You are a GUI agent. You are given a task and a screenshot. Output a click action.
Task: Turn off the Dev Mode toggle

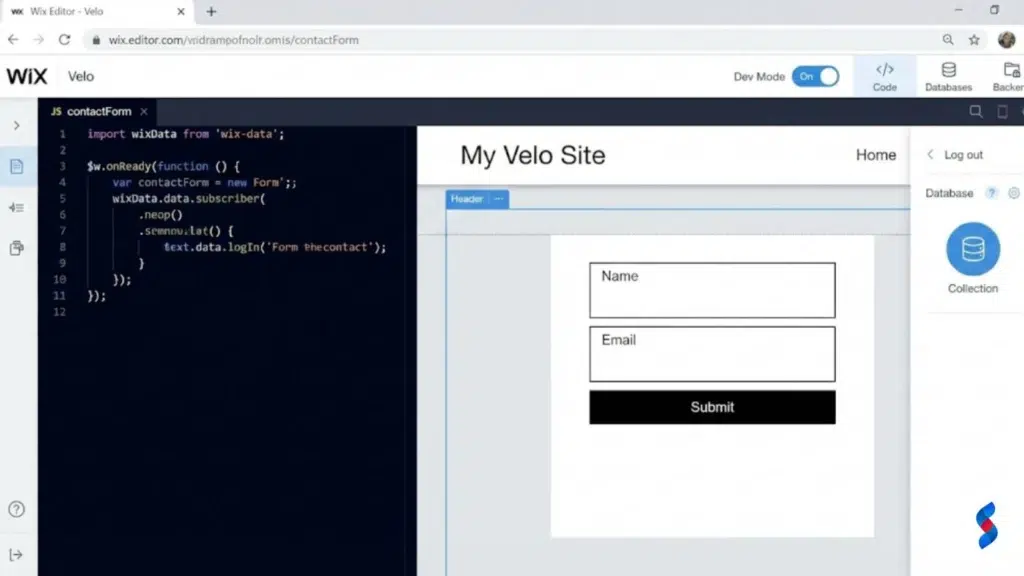tap(816, 76)
